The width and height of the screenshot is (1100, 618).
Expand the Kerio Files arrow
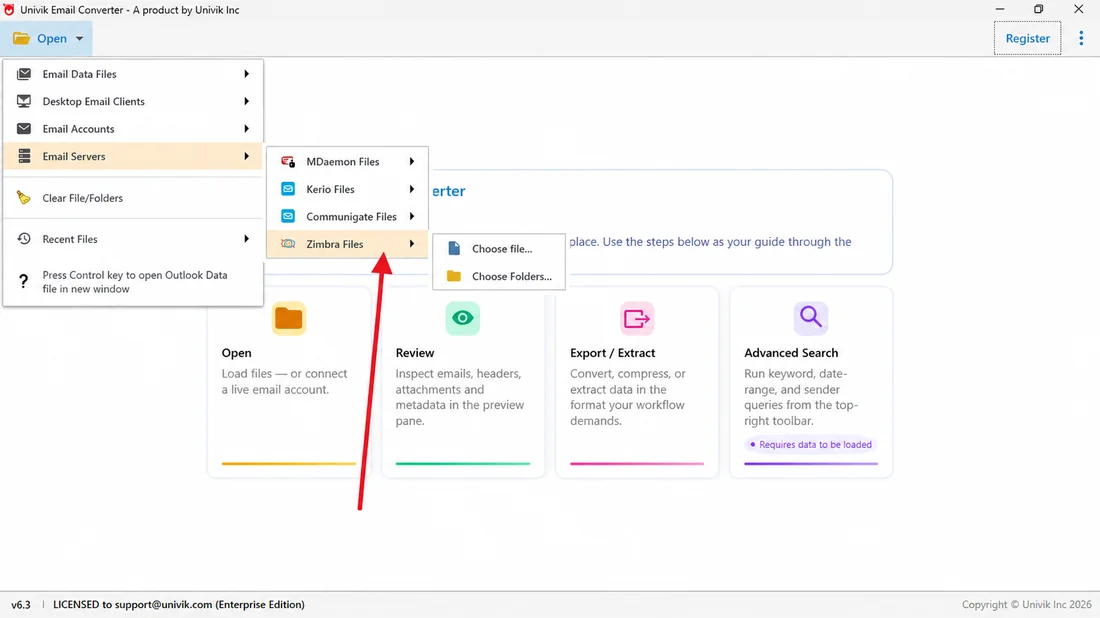(412, 189)
